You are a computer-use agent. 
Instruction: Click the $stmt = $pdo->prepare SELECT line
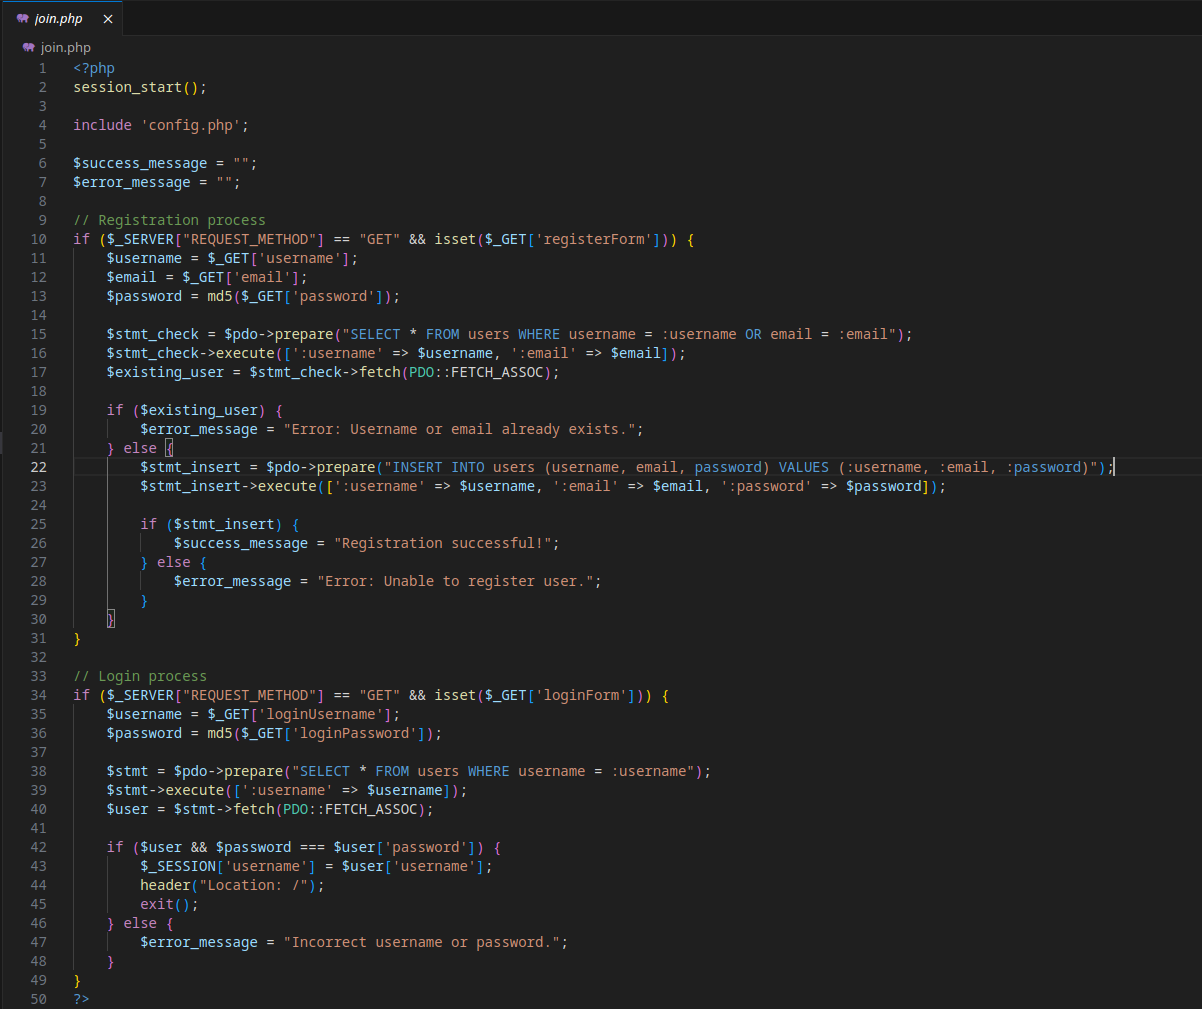click(409, 771)
